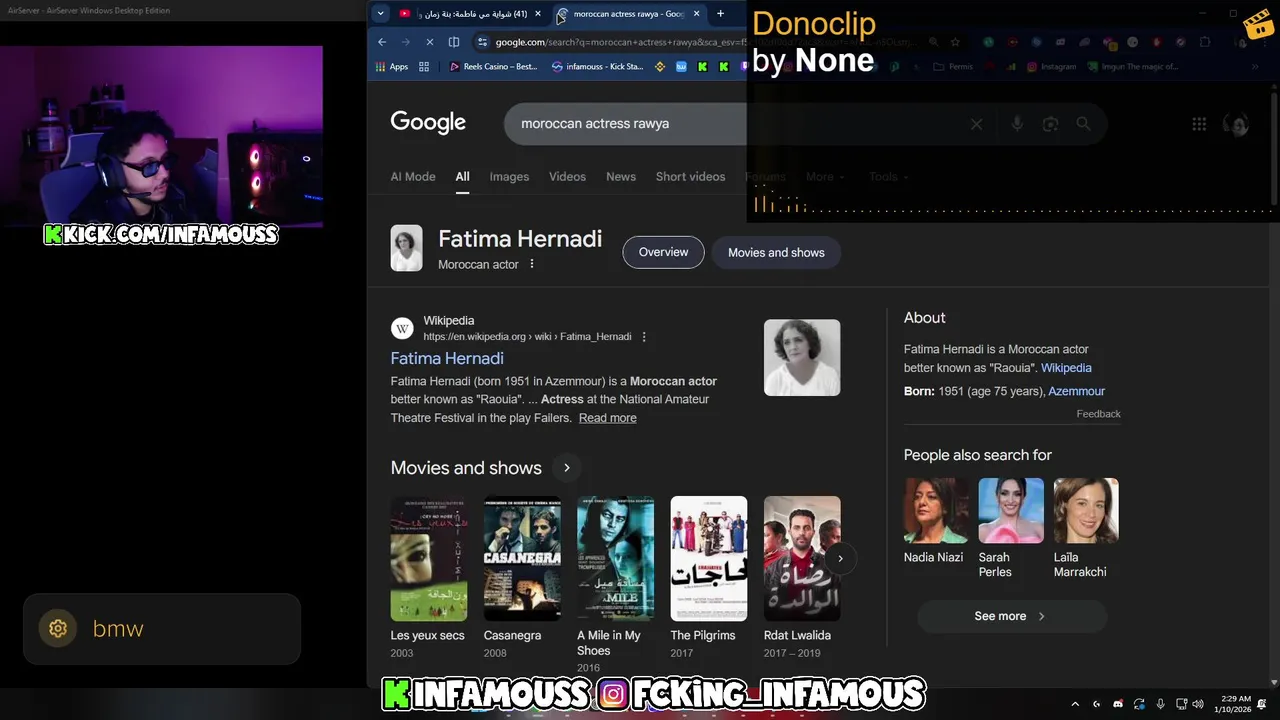Open The Pilgrims movie poster
Image resolution: width=1280 pixels, height=720 pixels.
(x=709, y=559)
